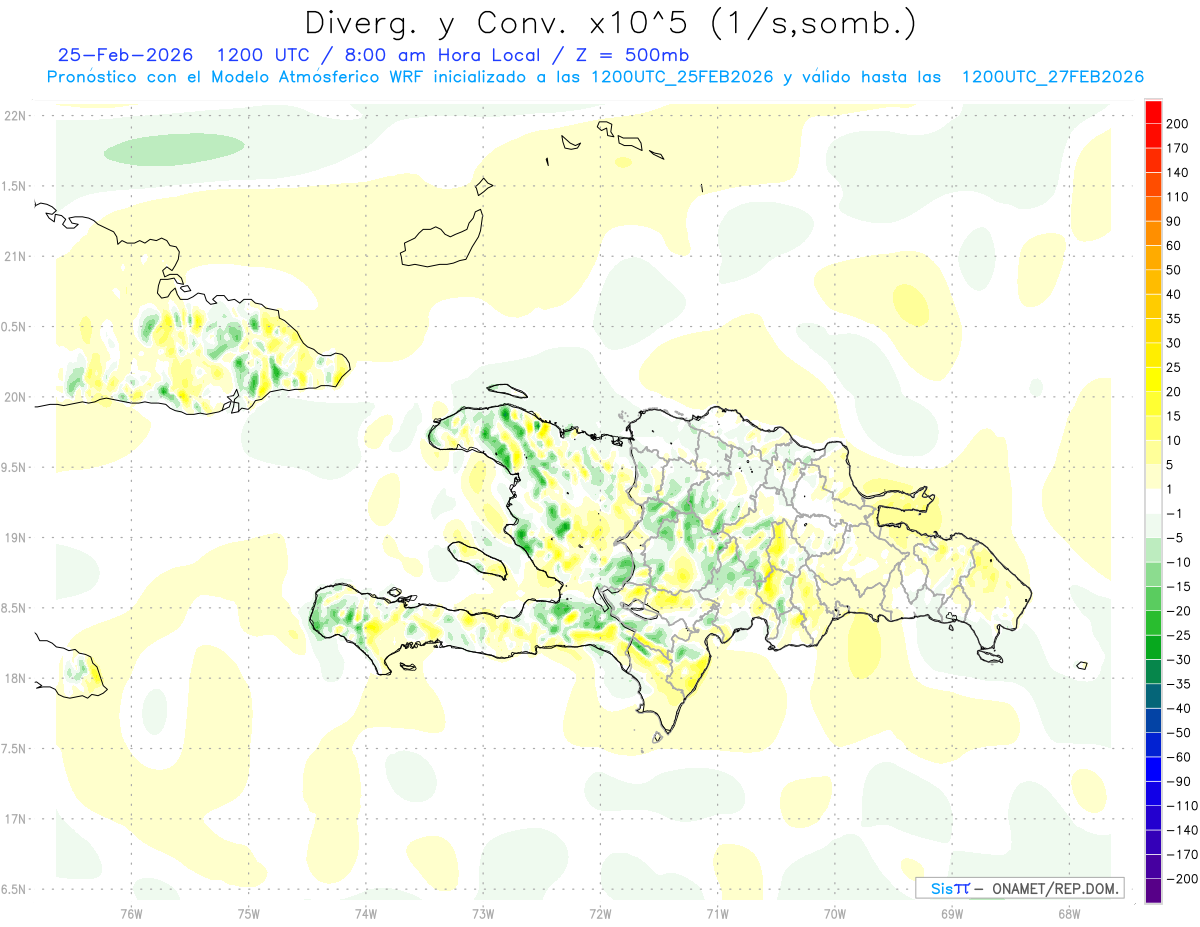Click the '76W' longitude label
1200x927 pixels.
coord(131,914)
